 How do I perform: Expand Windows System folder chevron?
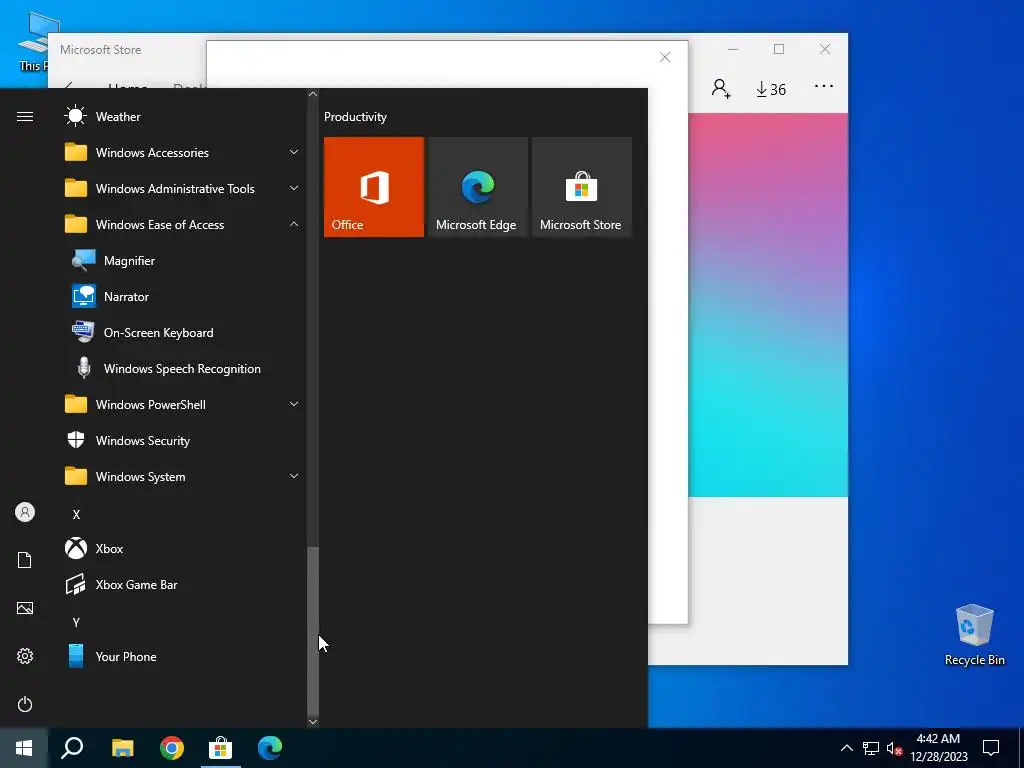tap(294, 476)
